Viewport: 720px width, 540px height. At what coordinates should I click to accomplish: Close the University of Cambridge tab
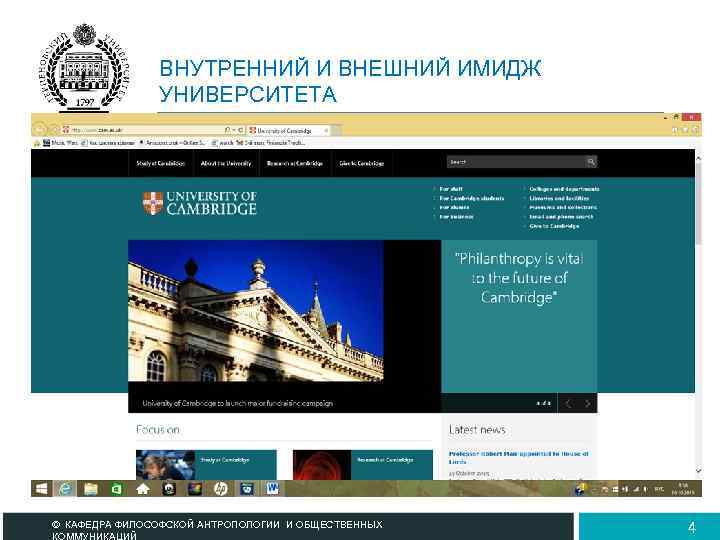tap(326, 131)
